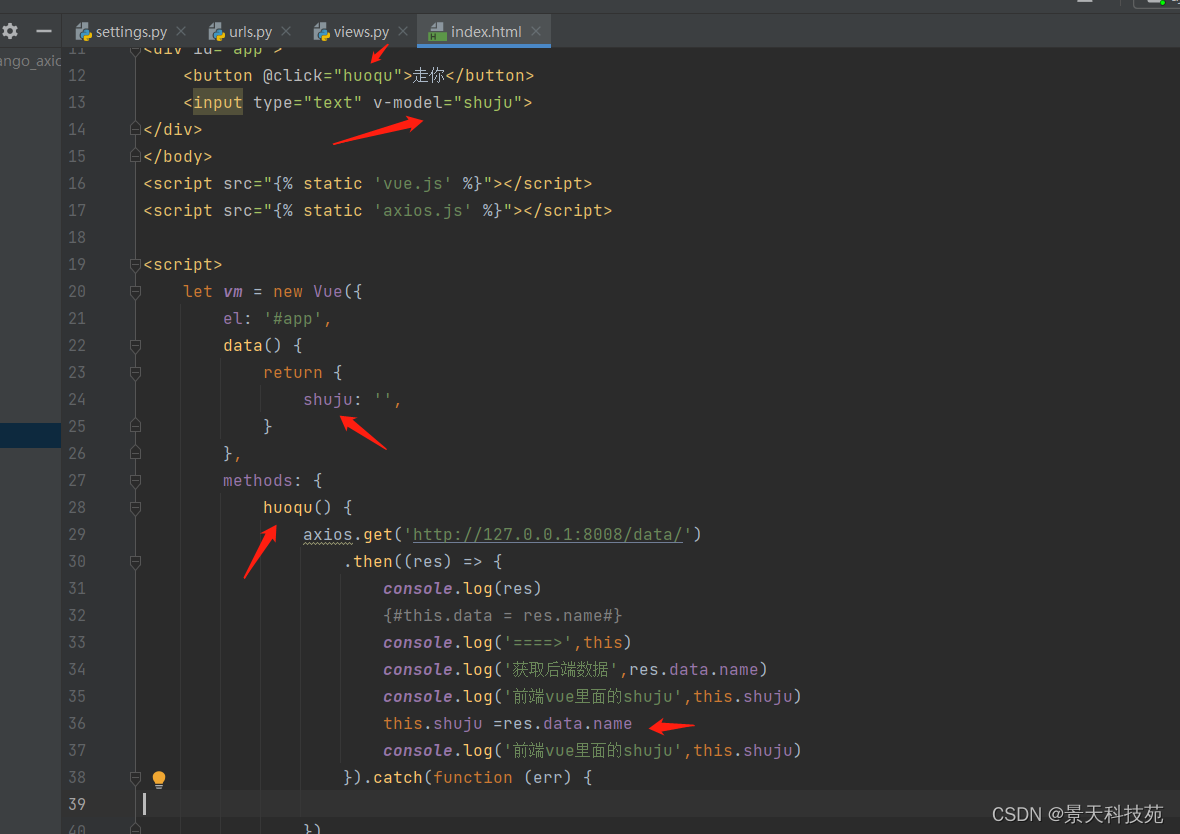Click console.log(res) on line 31
The image size is (1180, 834).
(462, 589)
